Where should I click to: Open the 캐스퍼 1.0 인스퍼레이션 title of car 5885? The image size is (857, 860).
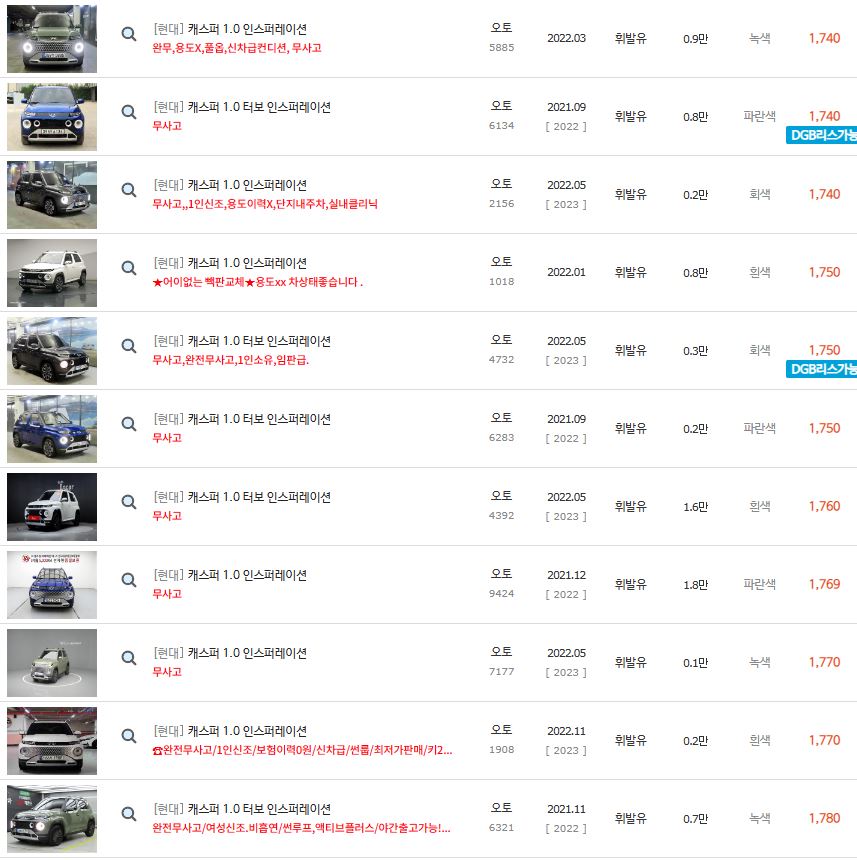pyautogui.click(x=230, y=29)
